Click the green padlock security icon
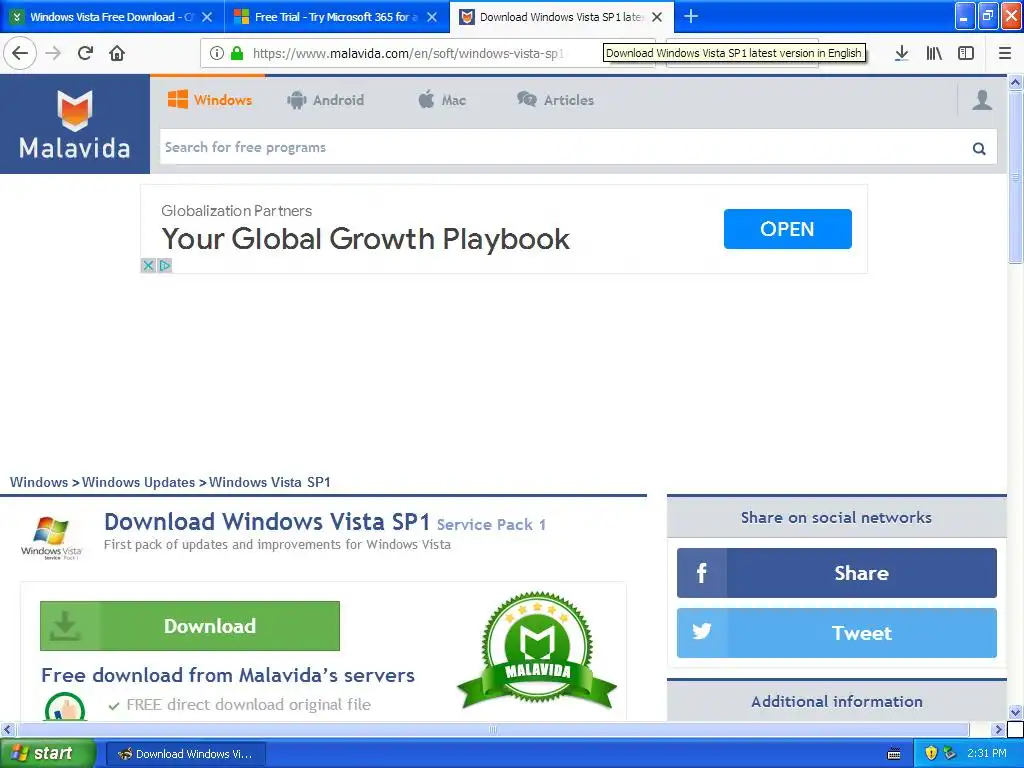1024x768 pixels. click(237, 54)
